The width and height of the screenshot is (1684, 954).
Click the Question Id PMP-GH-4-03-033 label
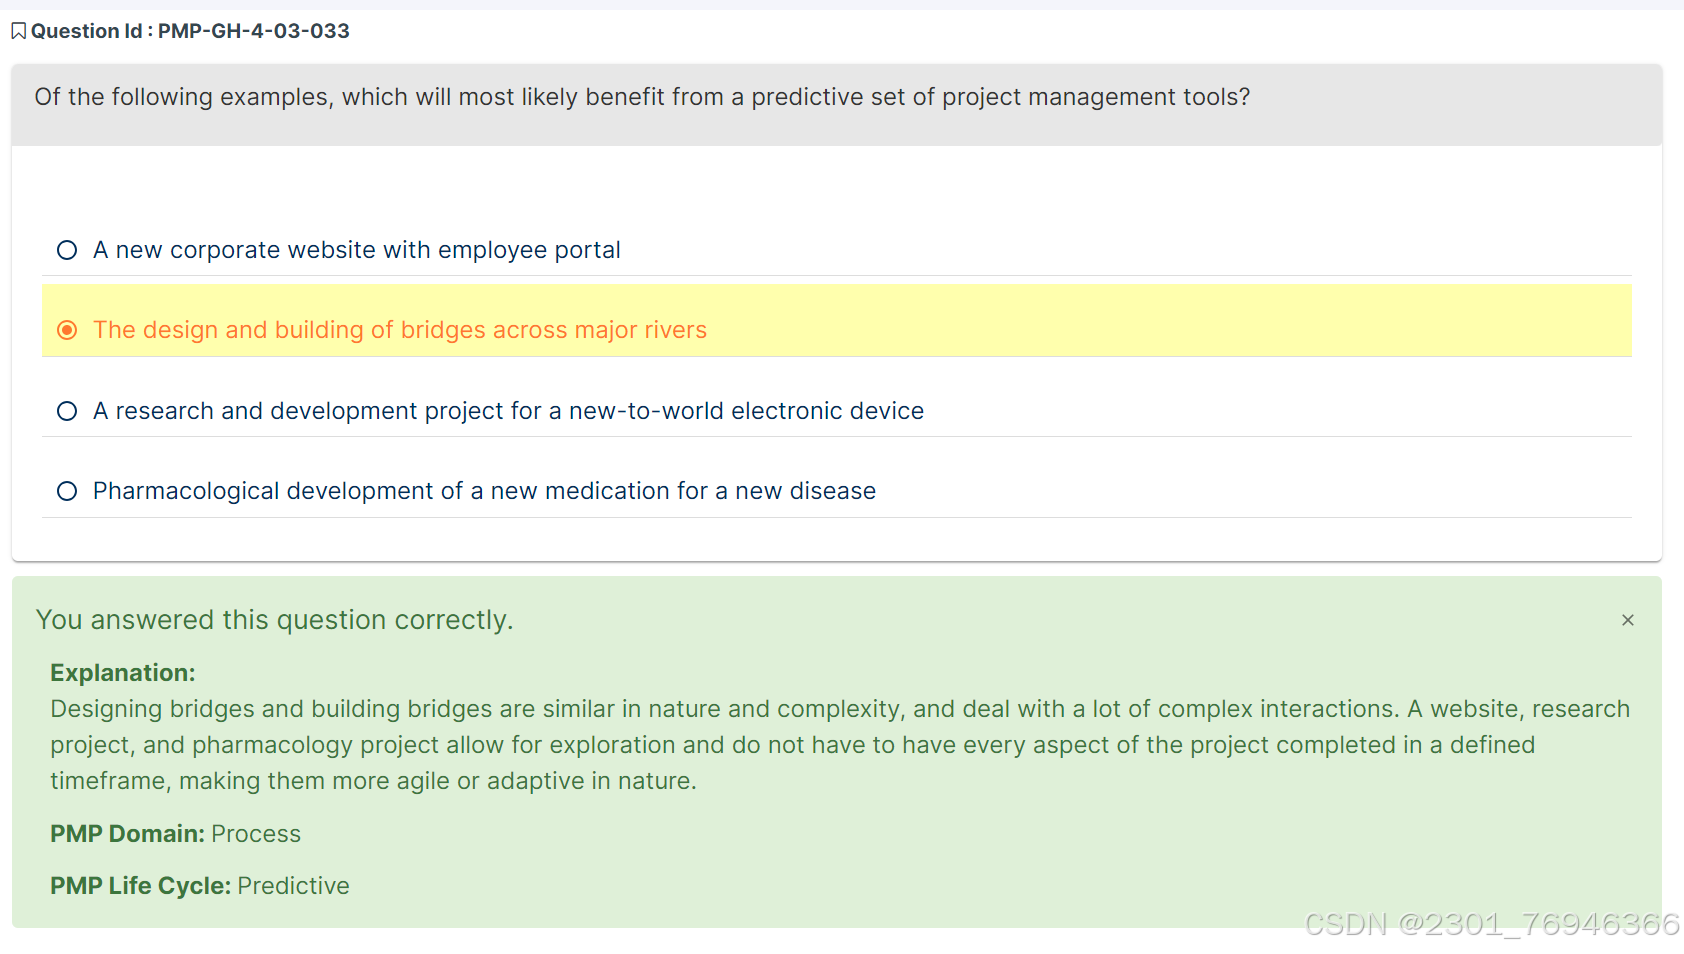pos(190,31)
